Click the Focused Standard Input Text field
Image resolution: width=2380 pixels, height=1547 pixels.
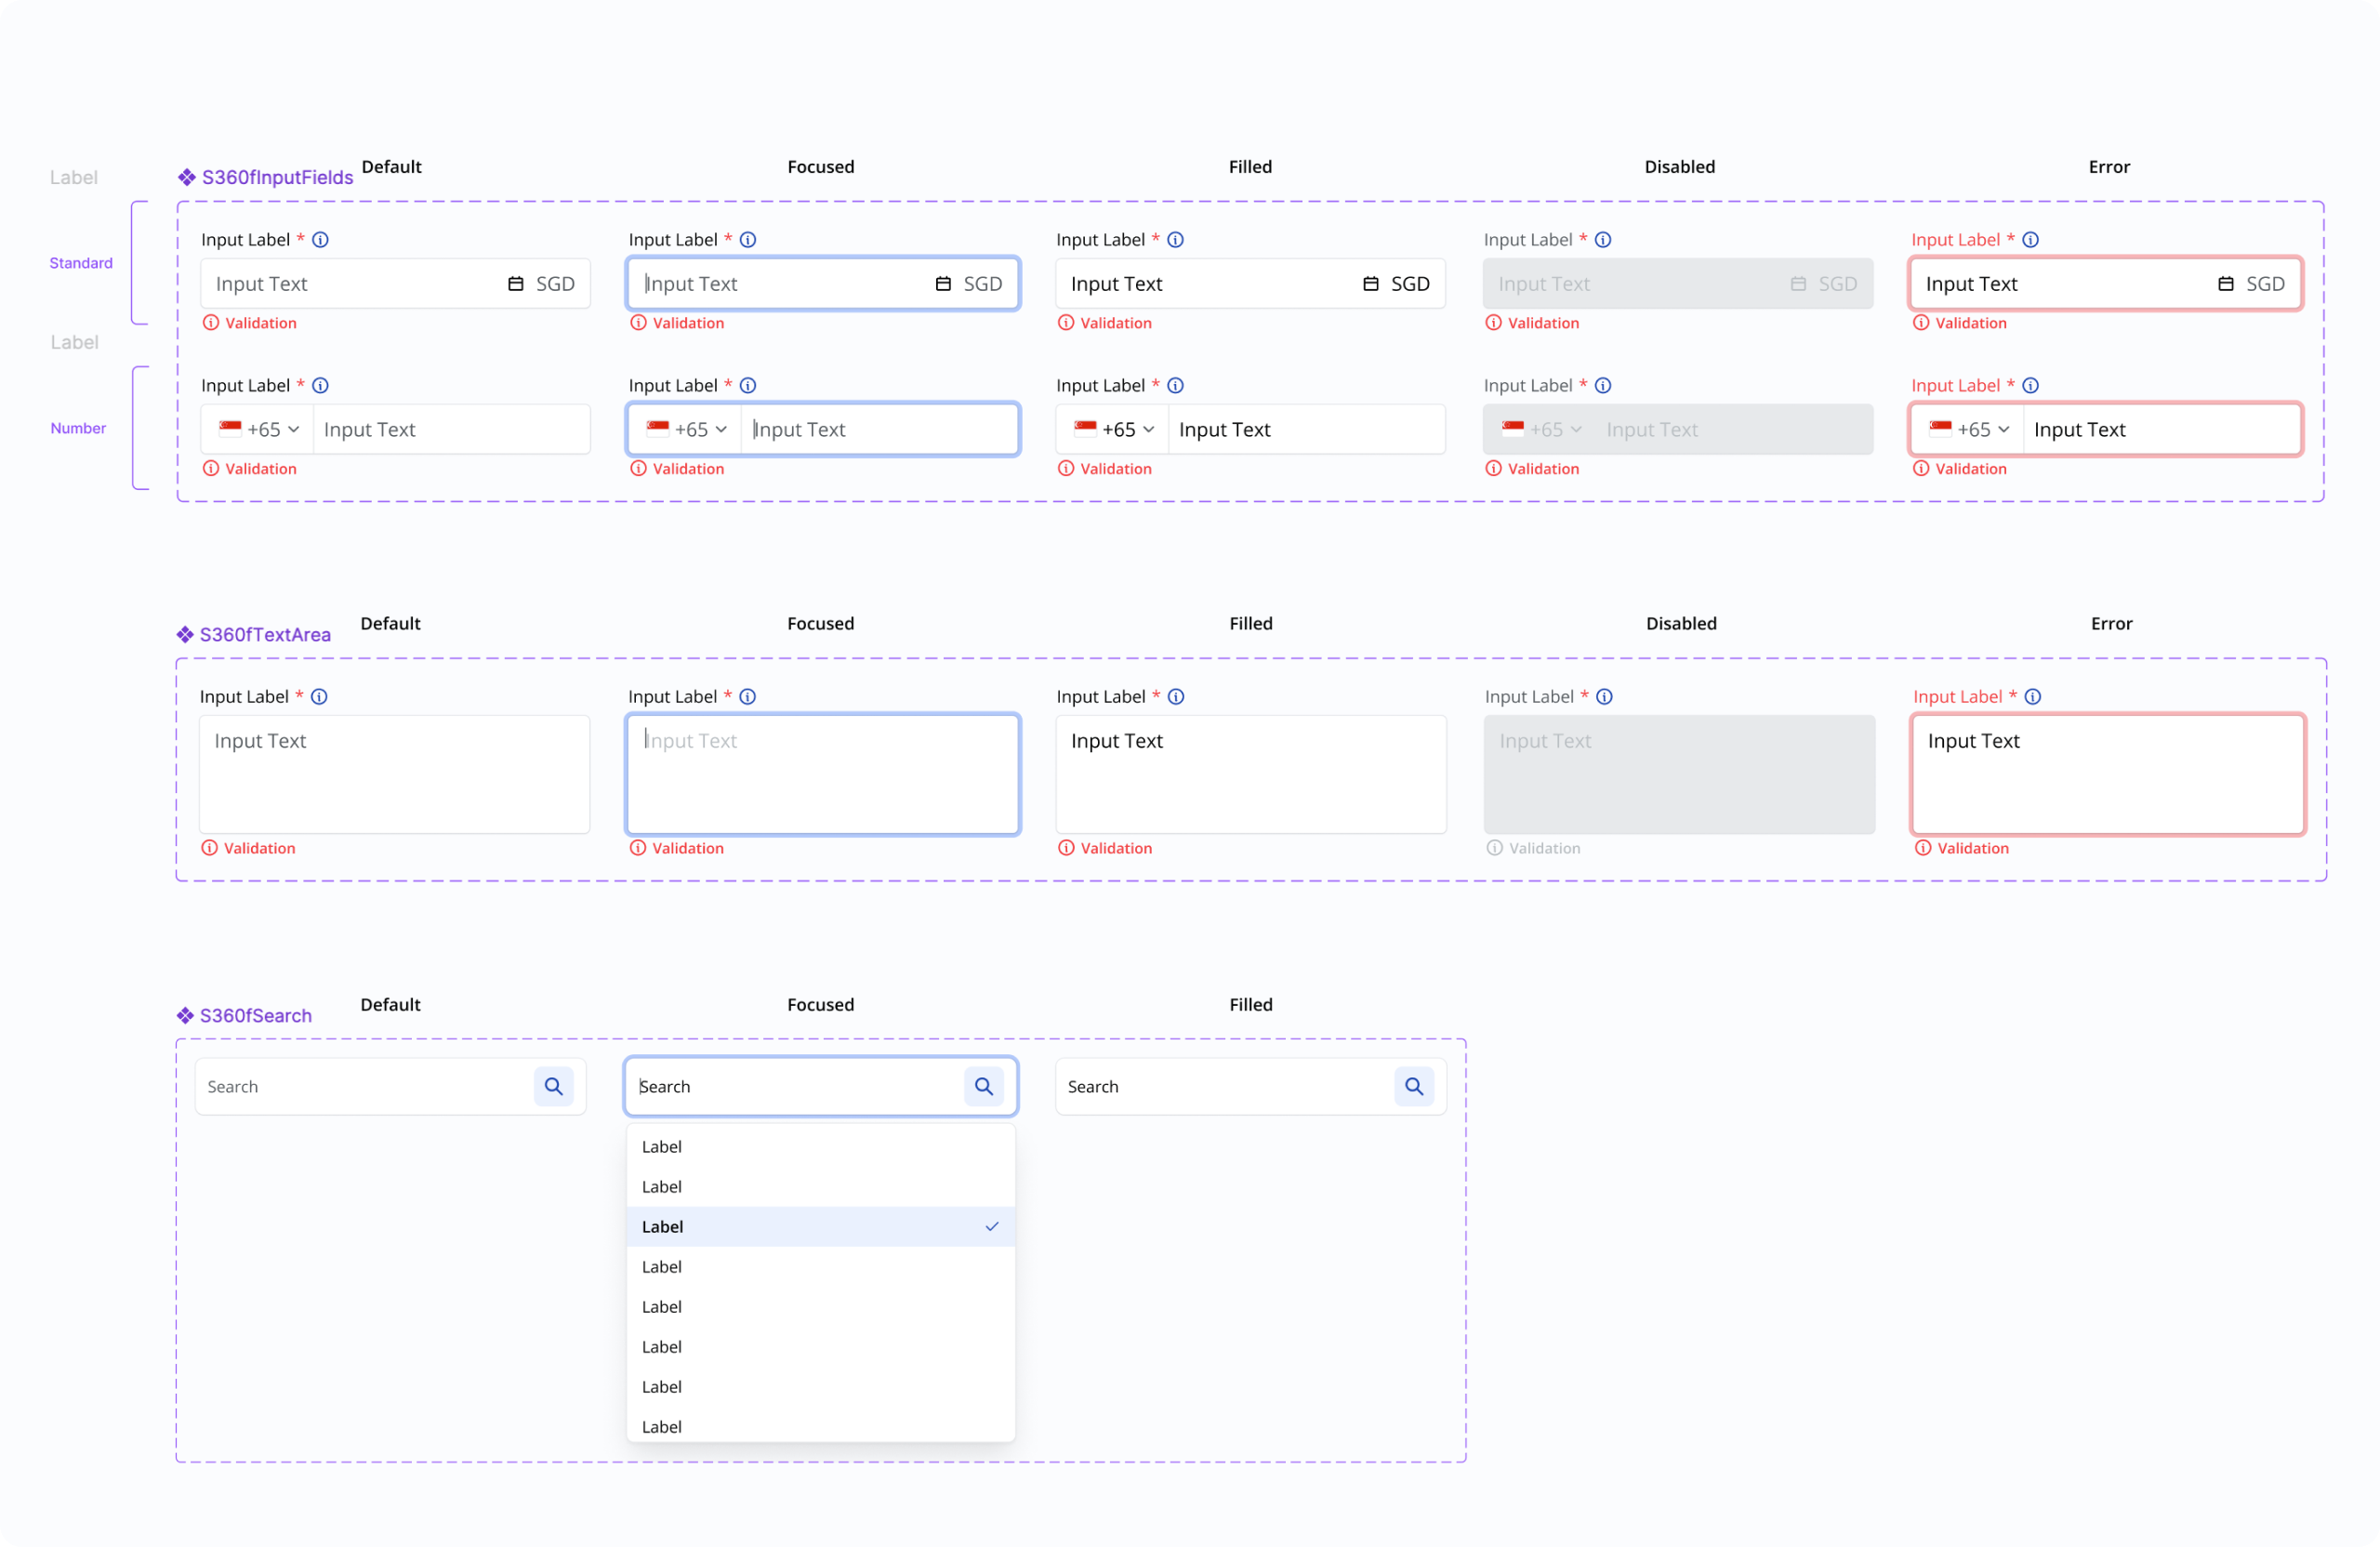tap(823, 284)
